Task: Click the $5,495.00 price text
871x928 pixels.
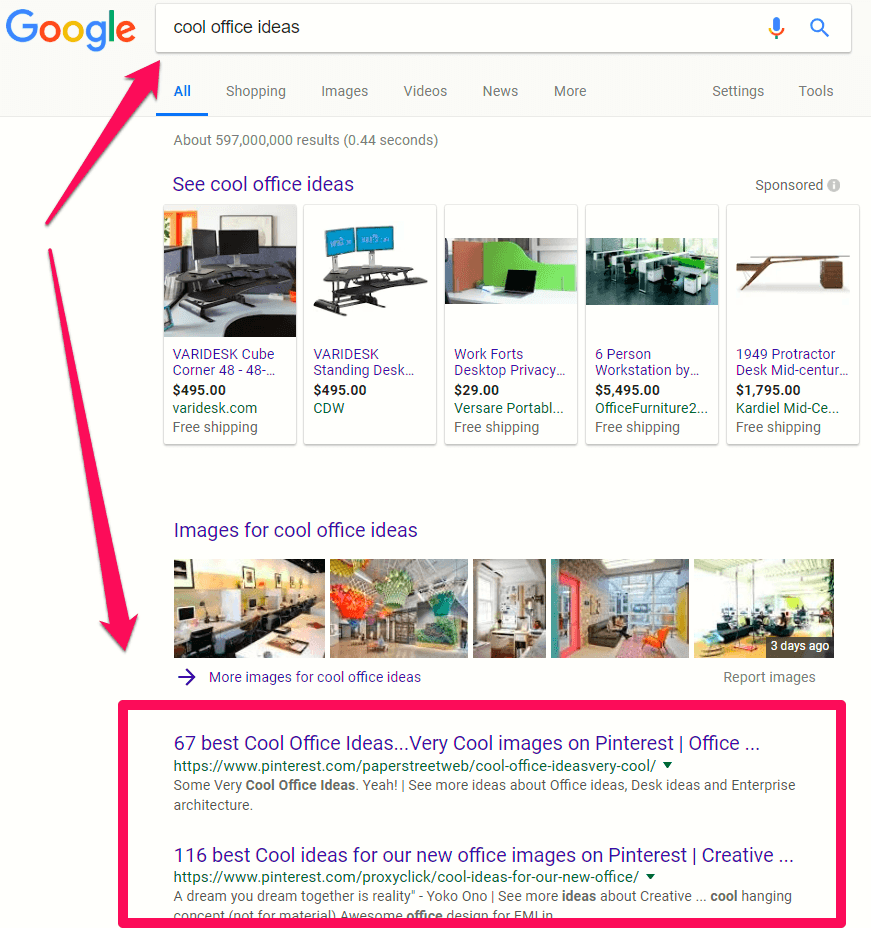Action: [627, 390]
